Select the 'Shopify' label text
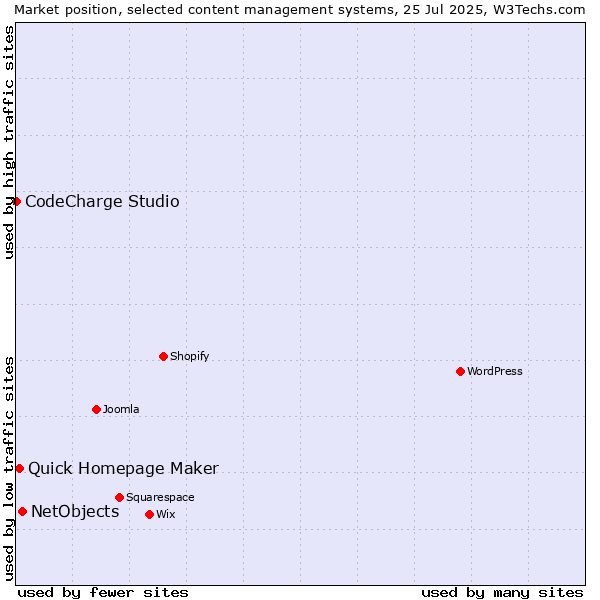This screenshot has height=600, width=600. (x=189, y=356)
